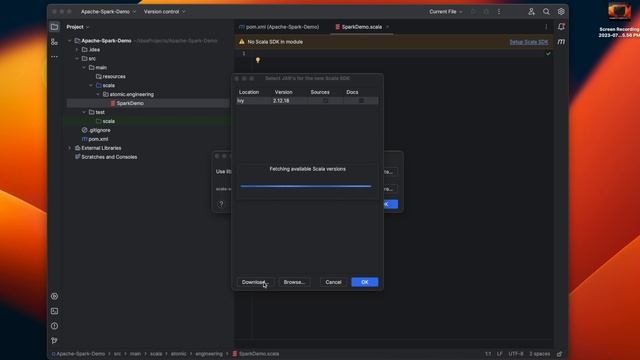Open the Maven tool window
Screen dimensions: 640x360
pos(561,42)
